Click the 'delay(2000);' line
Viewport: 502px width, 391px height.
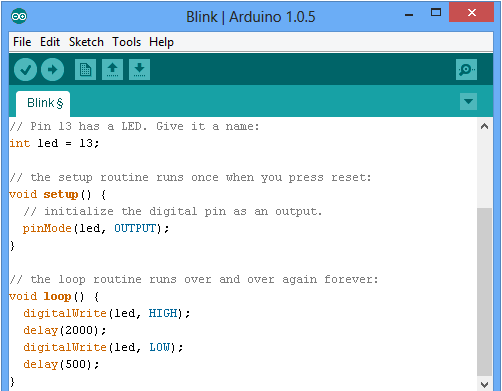pyautogui.click(x=65, y=330)
